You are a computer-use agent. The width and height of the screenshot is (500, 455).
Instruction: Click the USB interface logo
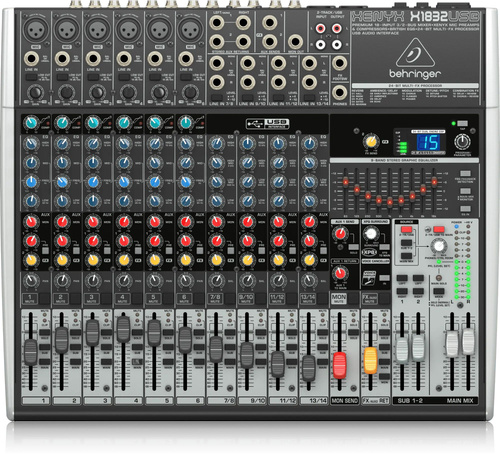(x=267, y=124)
